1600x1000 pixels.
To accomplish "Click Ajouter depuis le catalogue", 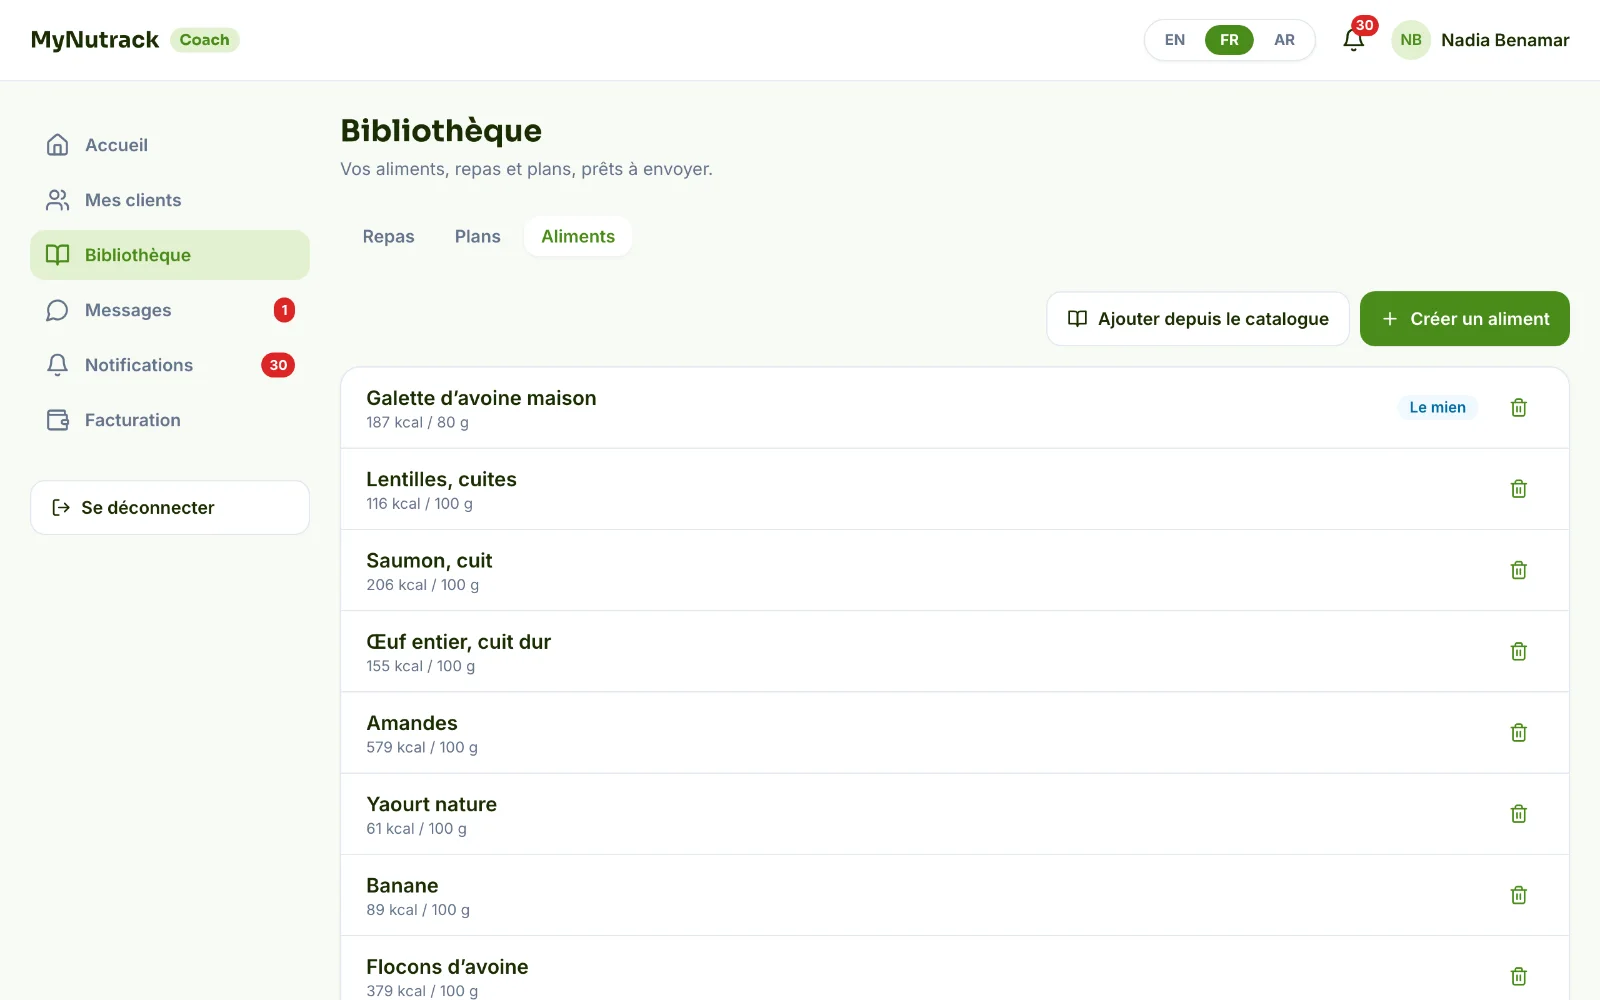I will click(1198, 319).
